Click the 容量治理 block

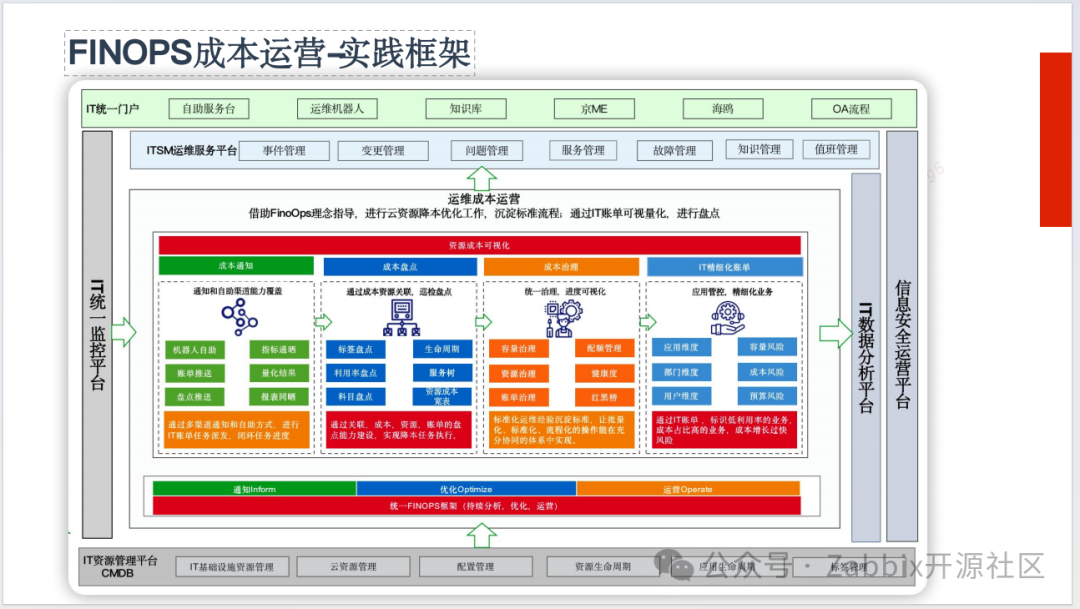519,349
